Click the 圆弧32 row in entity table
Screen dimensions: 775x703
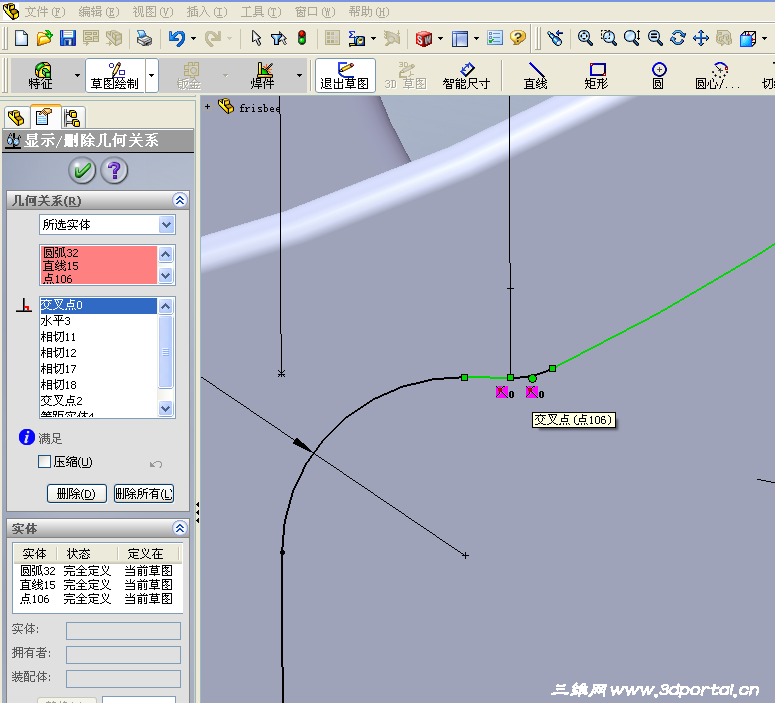(x=97, y=571)
